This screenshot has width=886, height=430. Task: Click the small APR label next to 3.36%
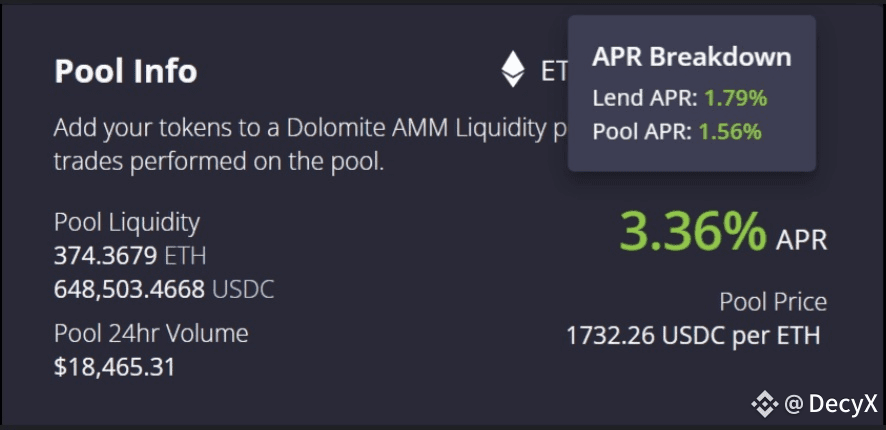[x=801, y=240]
